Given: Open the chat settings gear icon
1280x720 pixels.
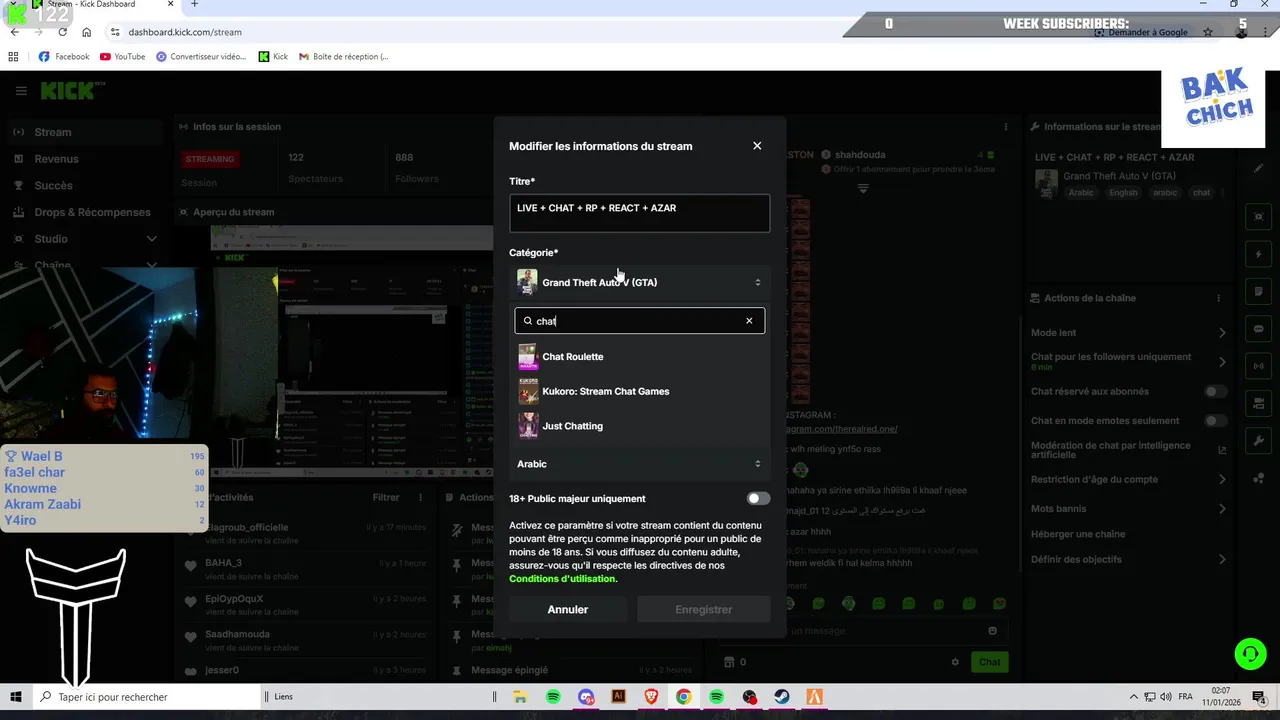Looking at the screenshot, I should tap(955, 662).
